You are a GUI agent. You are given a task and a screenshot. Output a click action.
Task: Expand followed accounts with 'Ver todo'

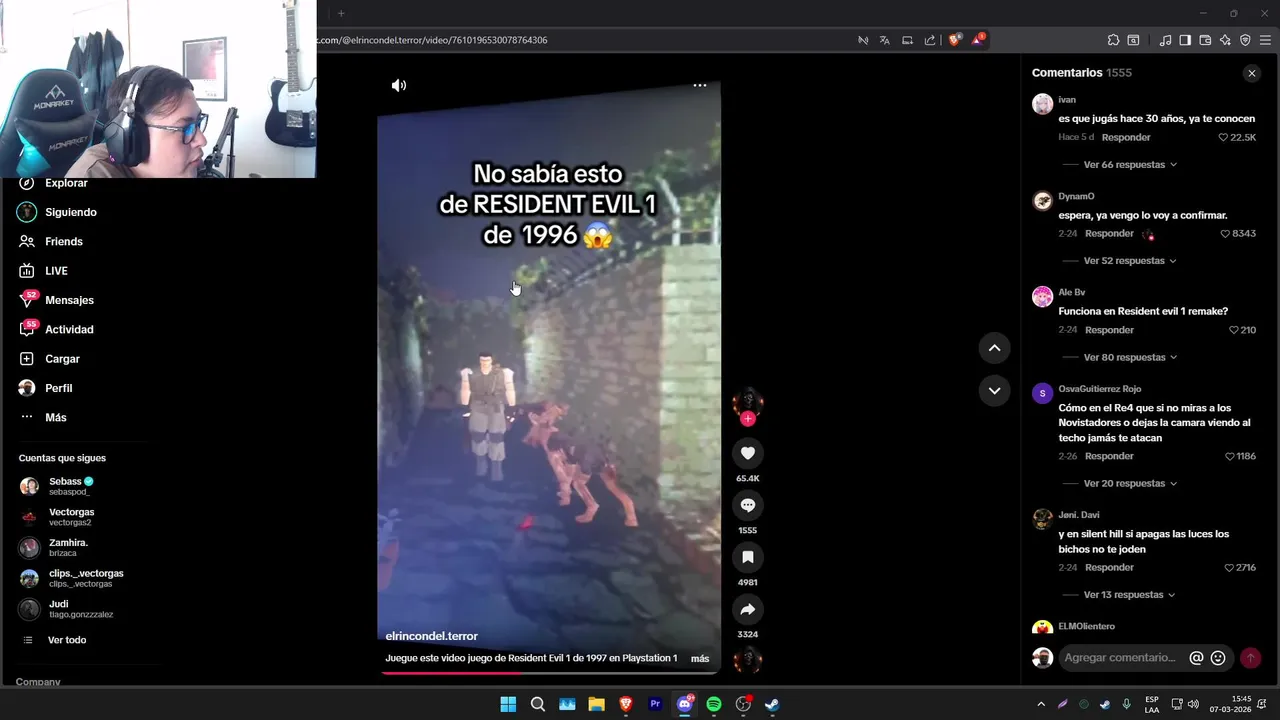tap(67, 640)
